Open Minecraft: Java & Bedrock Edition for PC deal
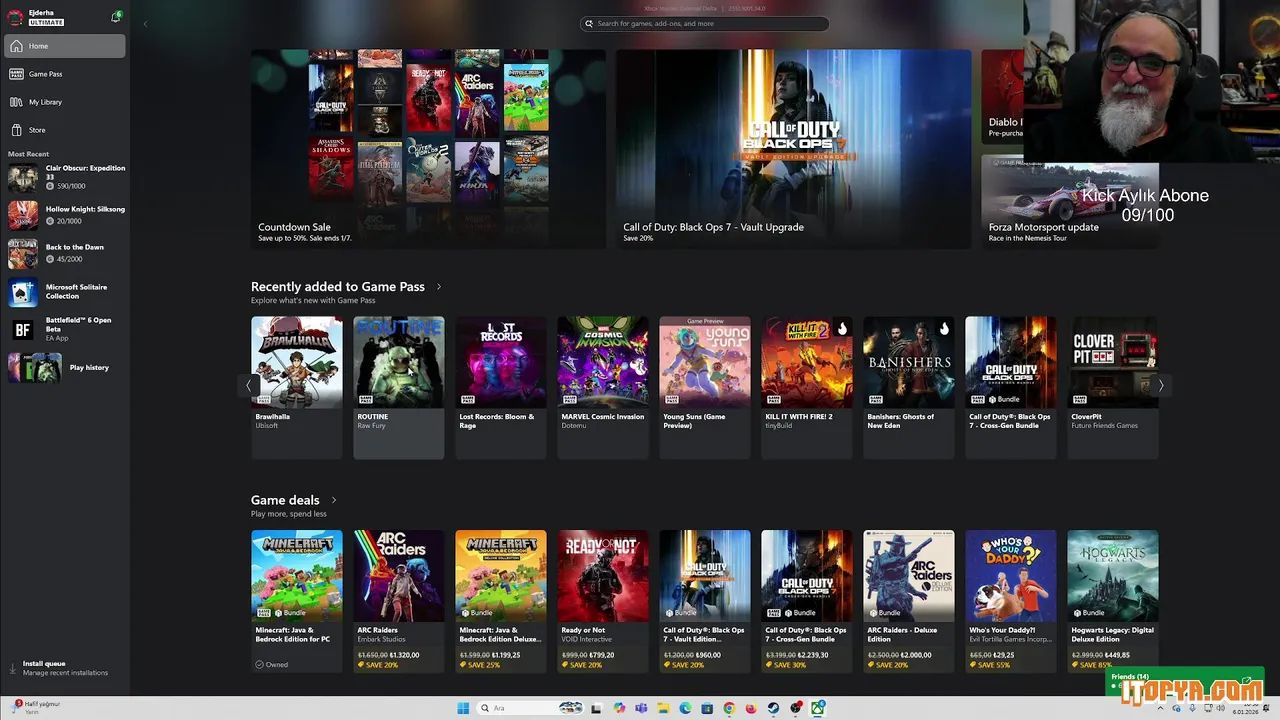Viewport: 1280px width, 720px height. [x=296, y=601]
